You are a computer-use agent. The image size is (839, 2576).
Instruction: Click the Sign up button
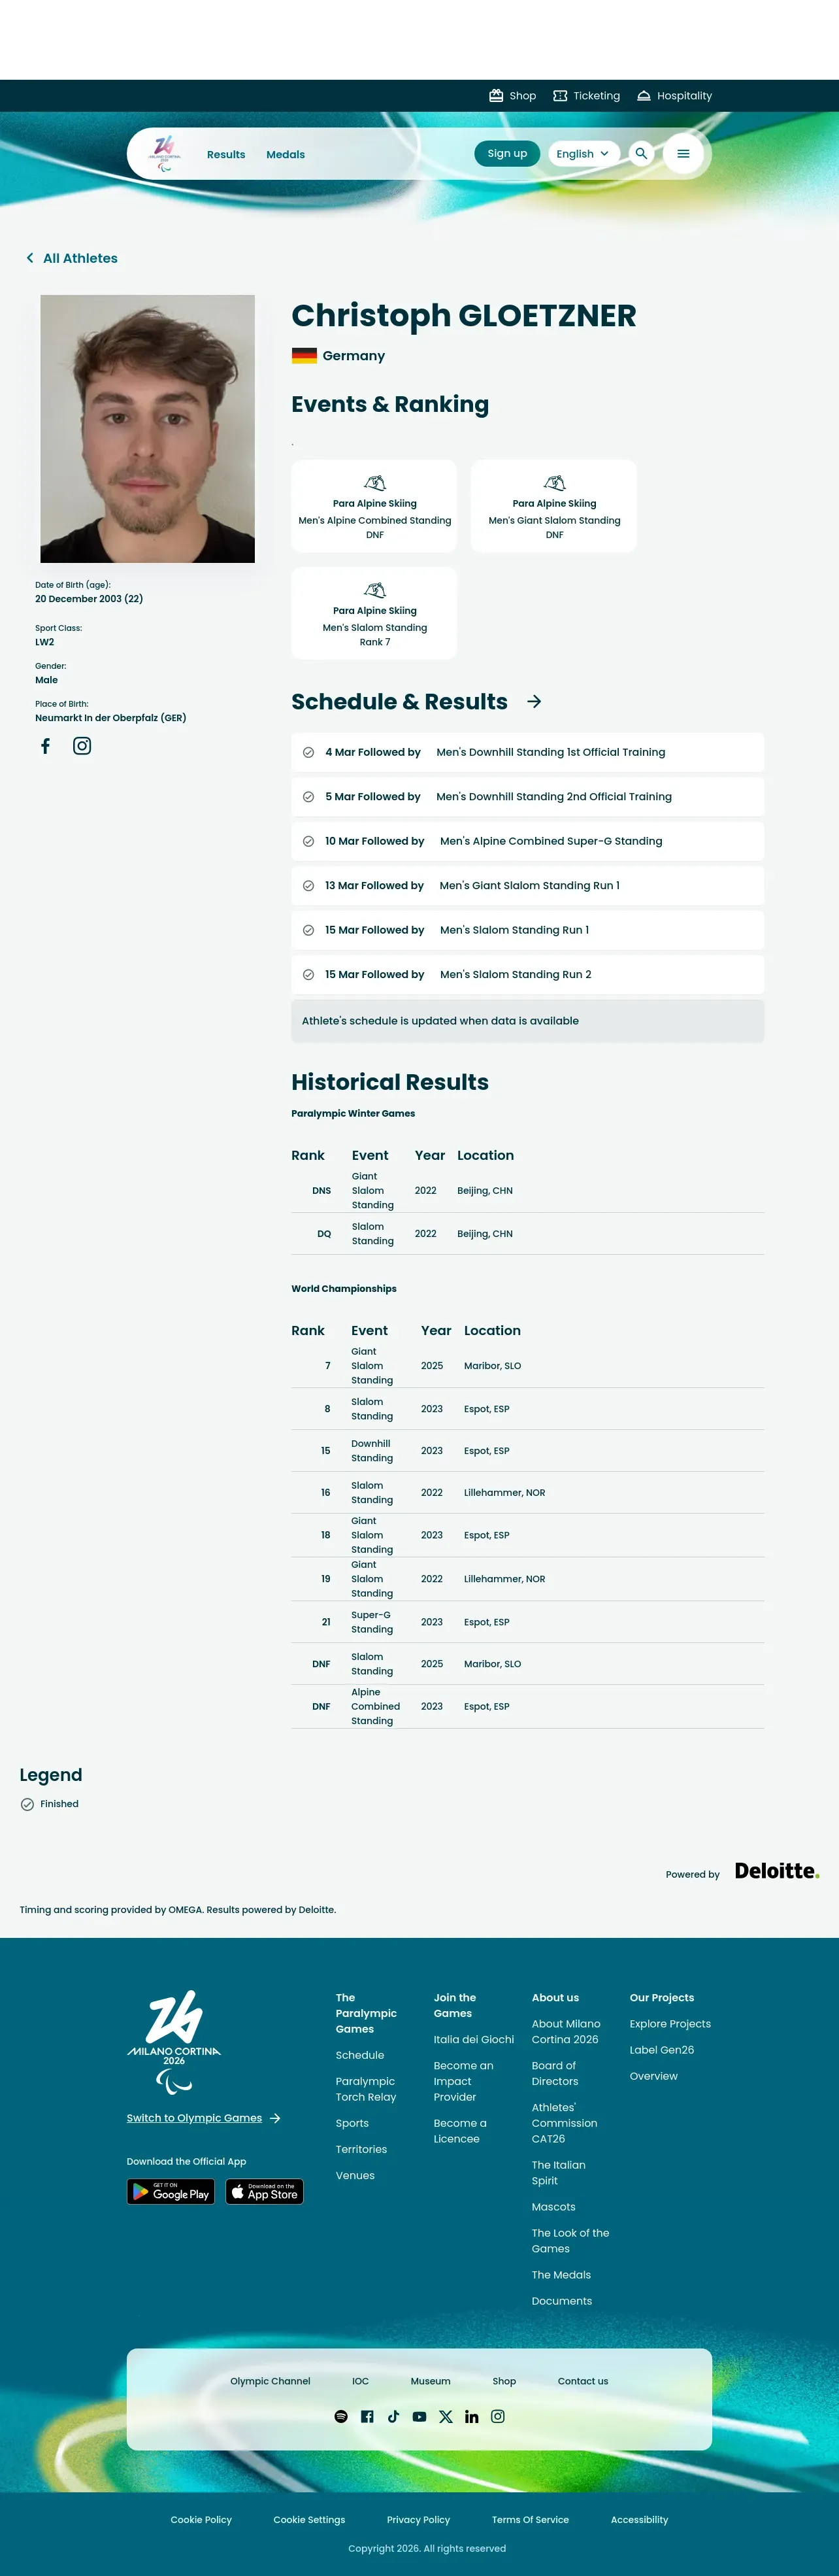pyautogui.click(x=507, y=154)
